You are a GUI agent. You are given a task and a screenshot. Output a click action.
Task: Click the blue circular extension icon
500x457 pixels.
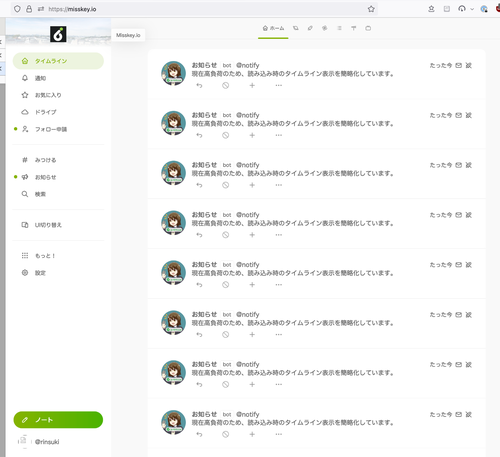[484, 9]
